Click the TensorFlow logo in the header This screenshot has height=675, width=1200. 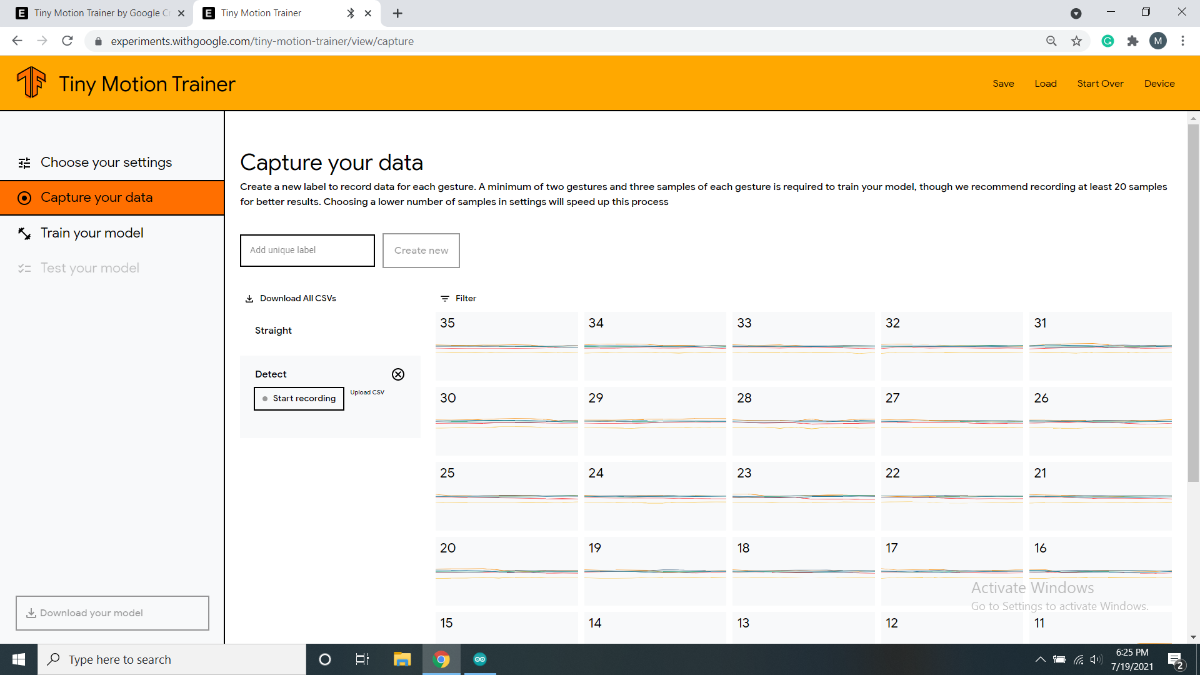click(x=31, y=83)
